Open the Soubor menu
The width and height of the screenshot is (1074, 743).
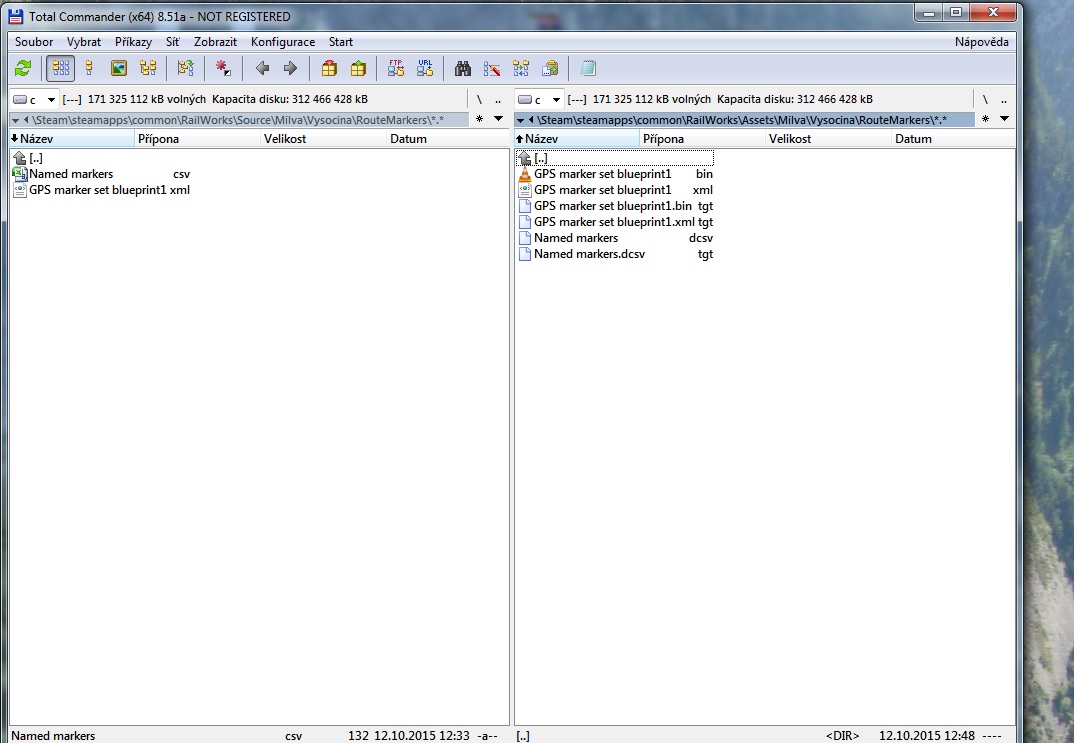click(34, 42)
